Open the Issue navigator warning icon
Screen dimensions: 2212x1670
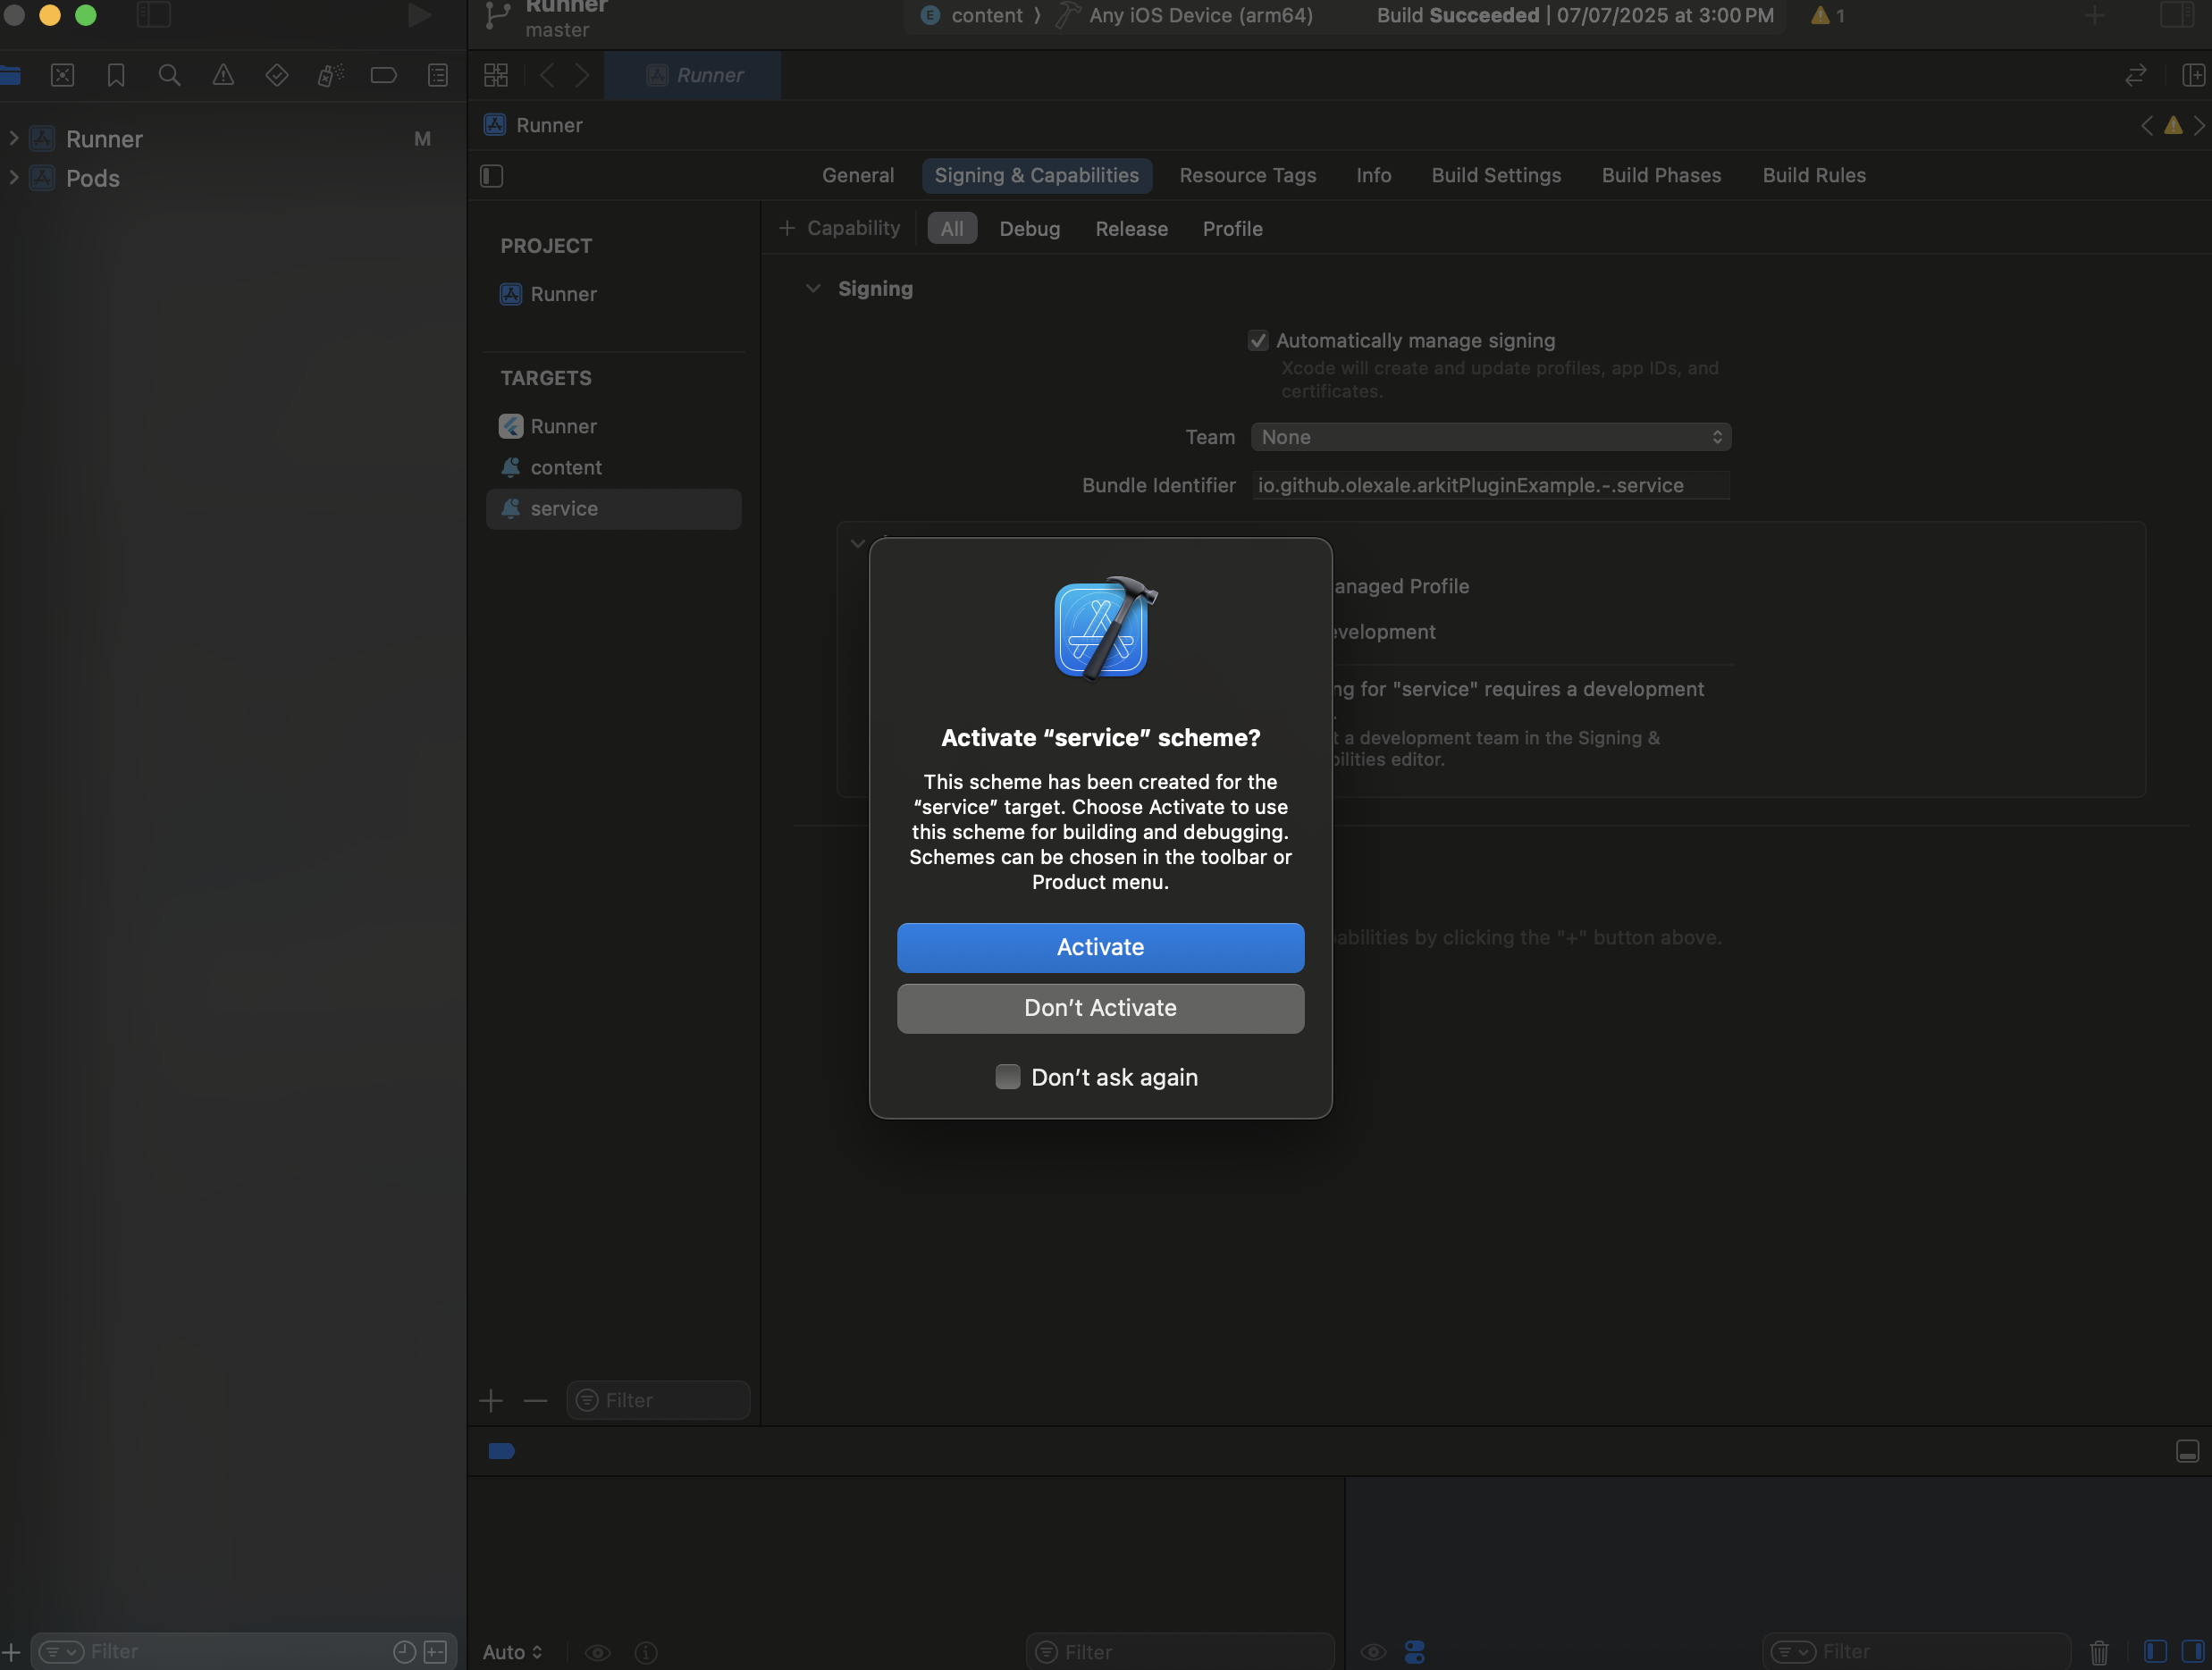point(223,75)
